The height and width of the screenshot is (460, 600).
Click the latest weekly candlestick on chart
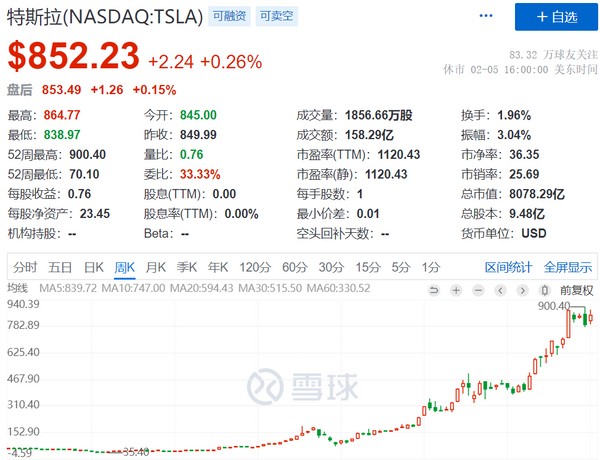(x=591, y=317)
